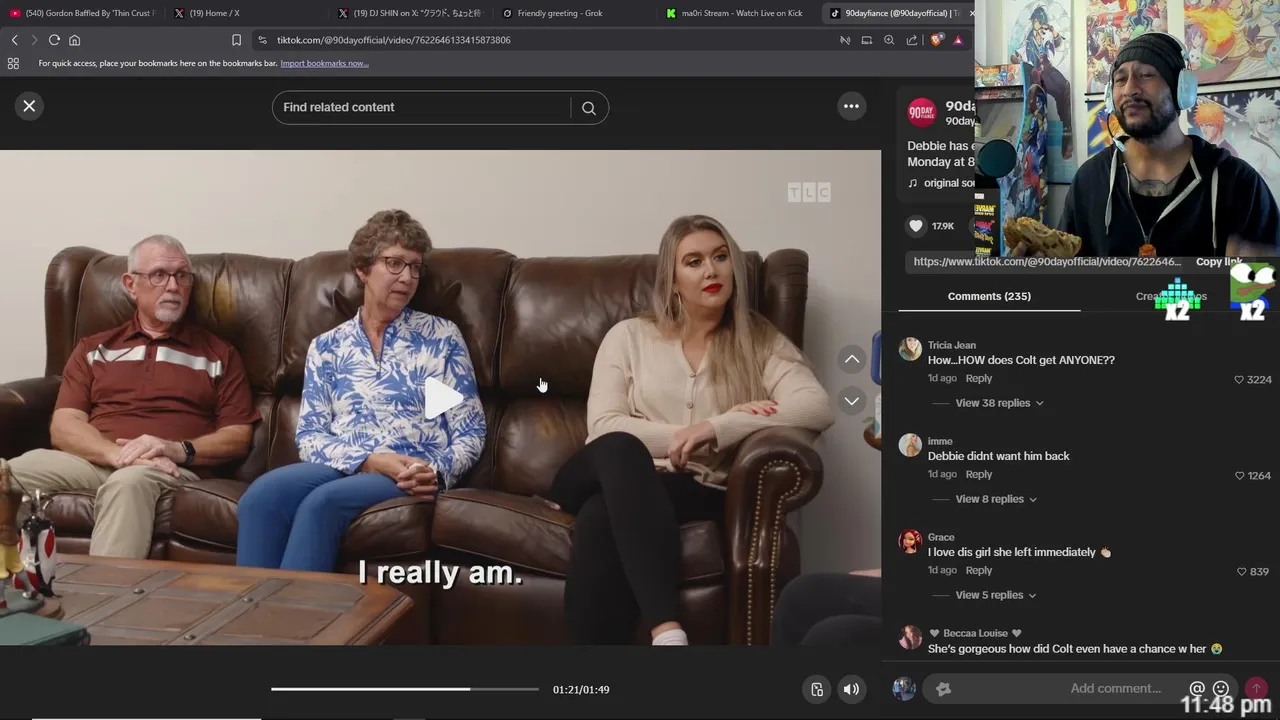Toggle picture-in-picture floating player
This screenshot has width=1280, height=720.
817,689
